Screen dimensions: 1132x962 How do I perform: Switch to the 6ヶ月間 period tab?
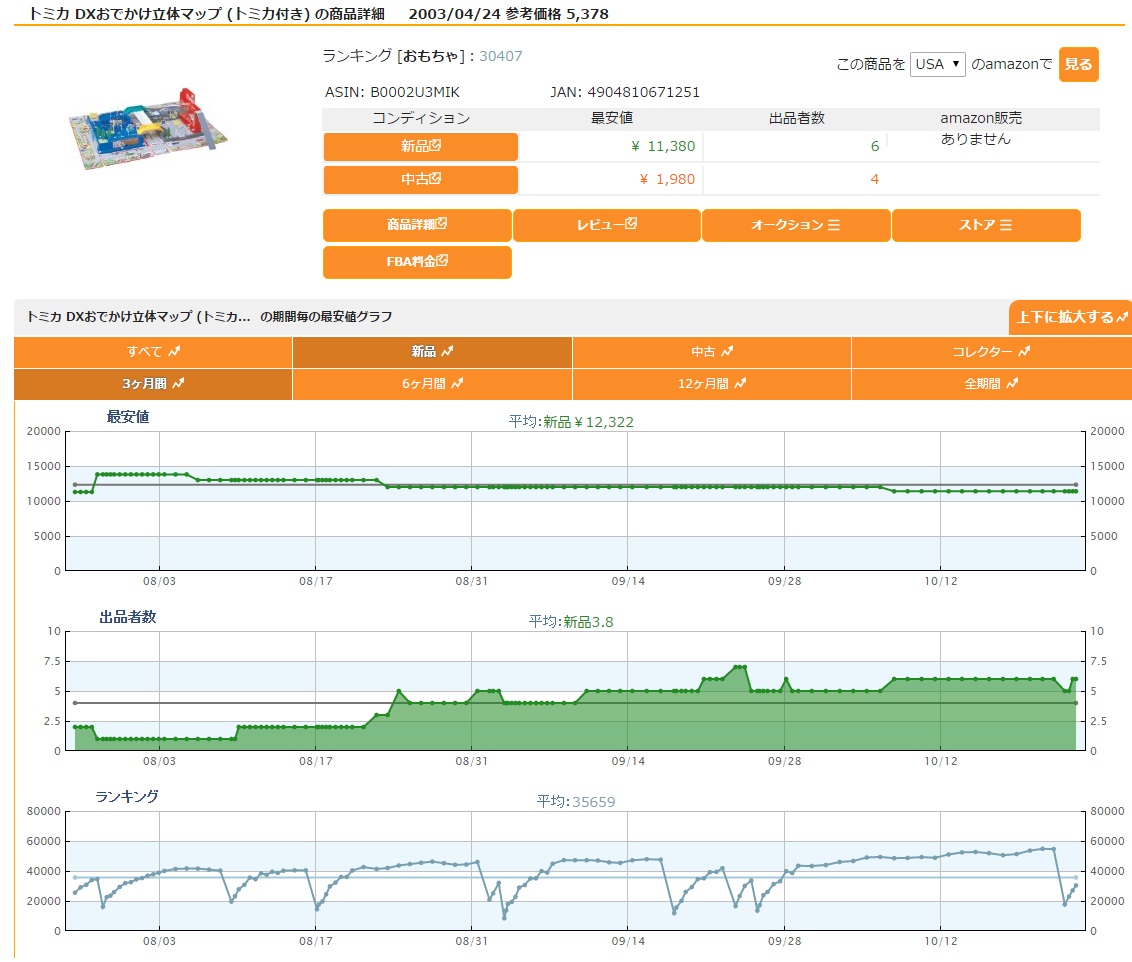(432, 384)
